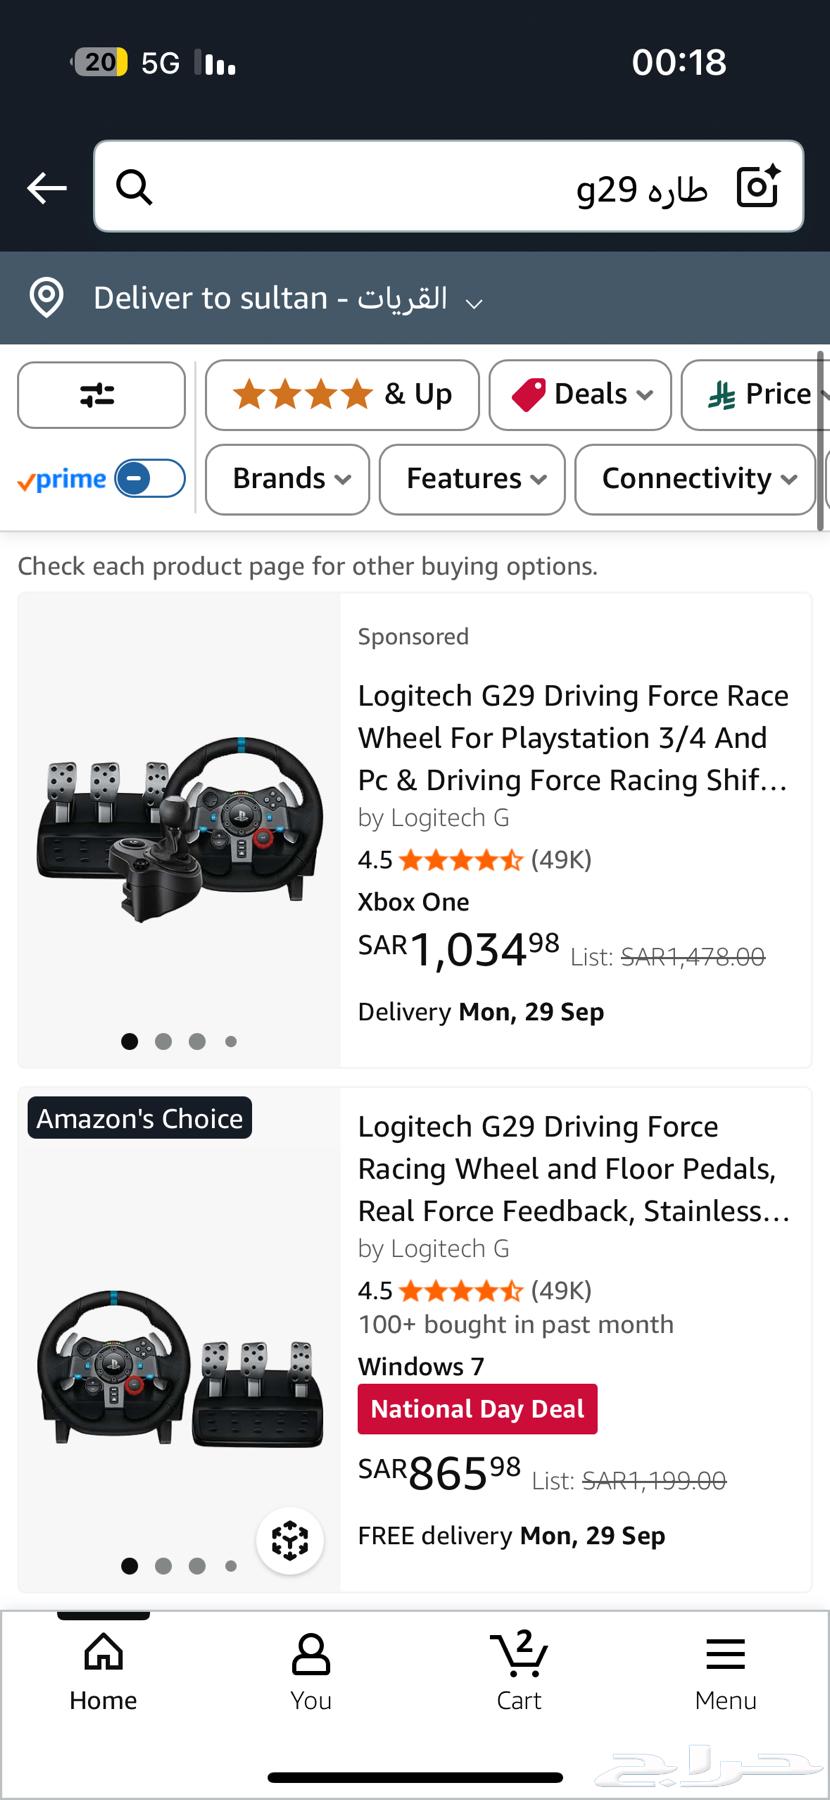Tap the back arrow icon
Image resolution: width=830 pixels, height=1800 pixels.
pos(47,187)
